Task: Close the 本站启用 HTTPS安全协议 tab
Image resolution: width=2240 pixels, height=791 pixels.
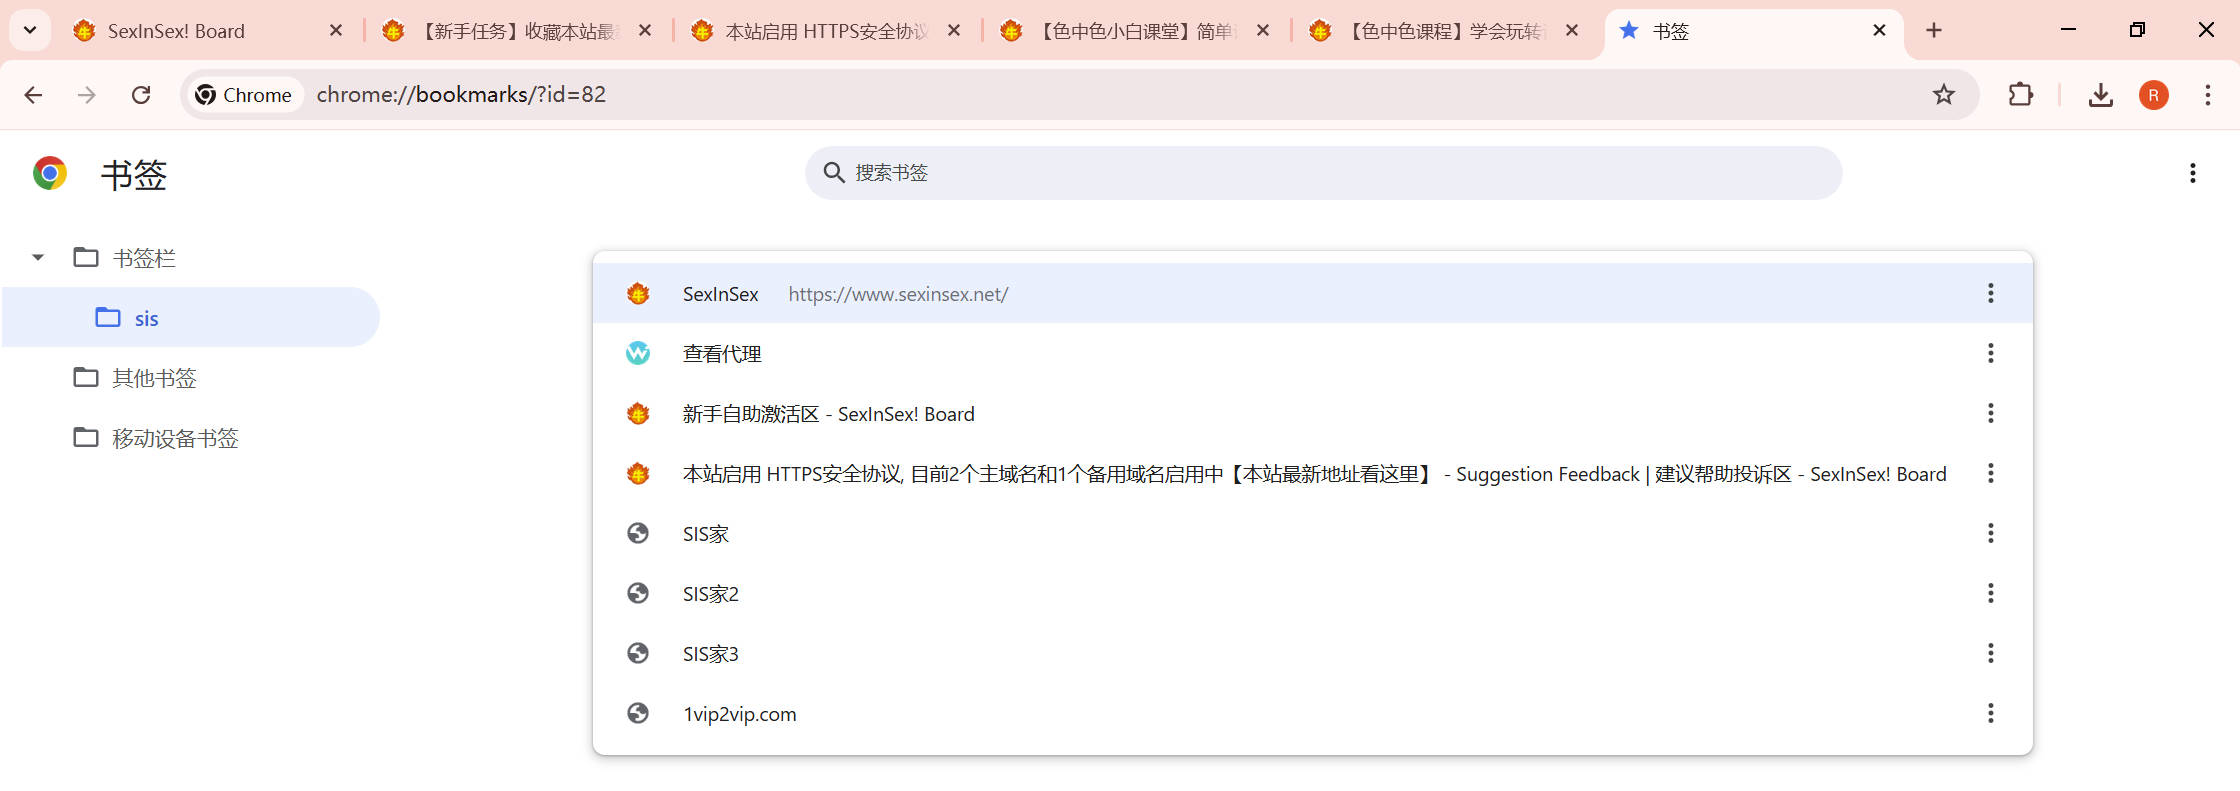Action: [954, 31]
